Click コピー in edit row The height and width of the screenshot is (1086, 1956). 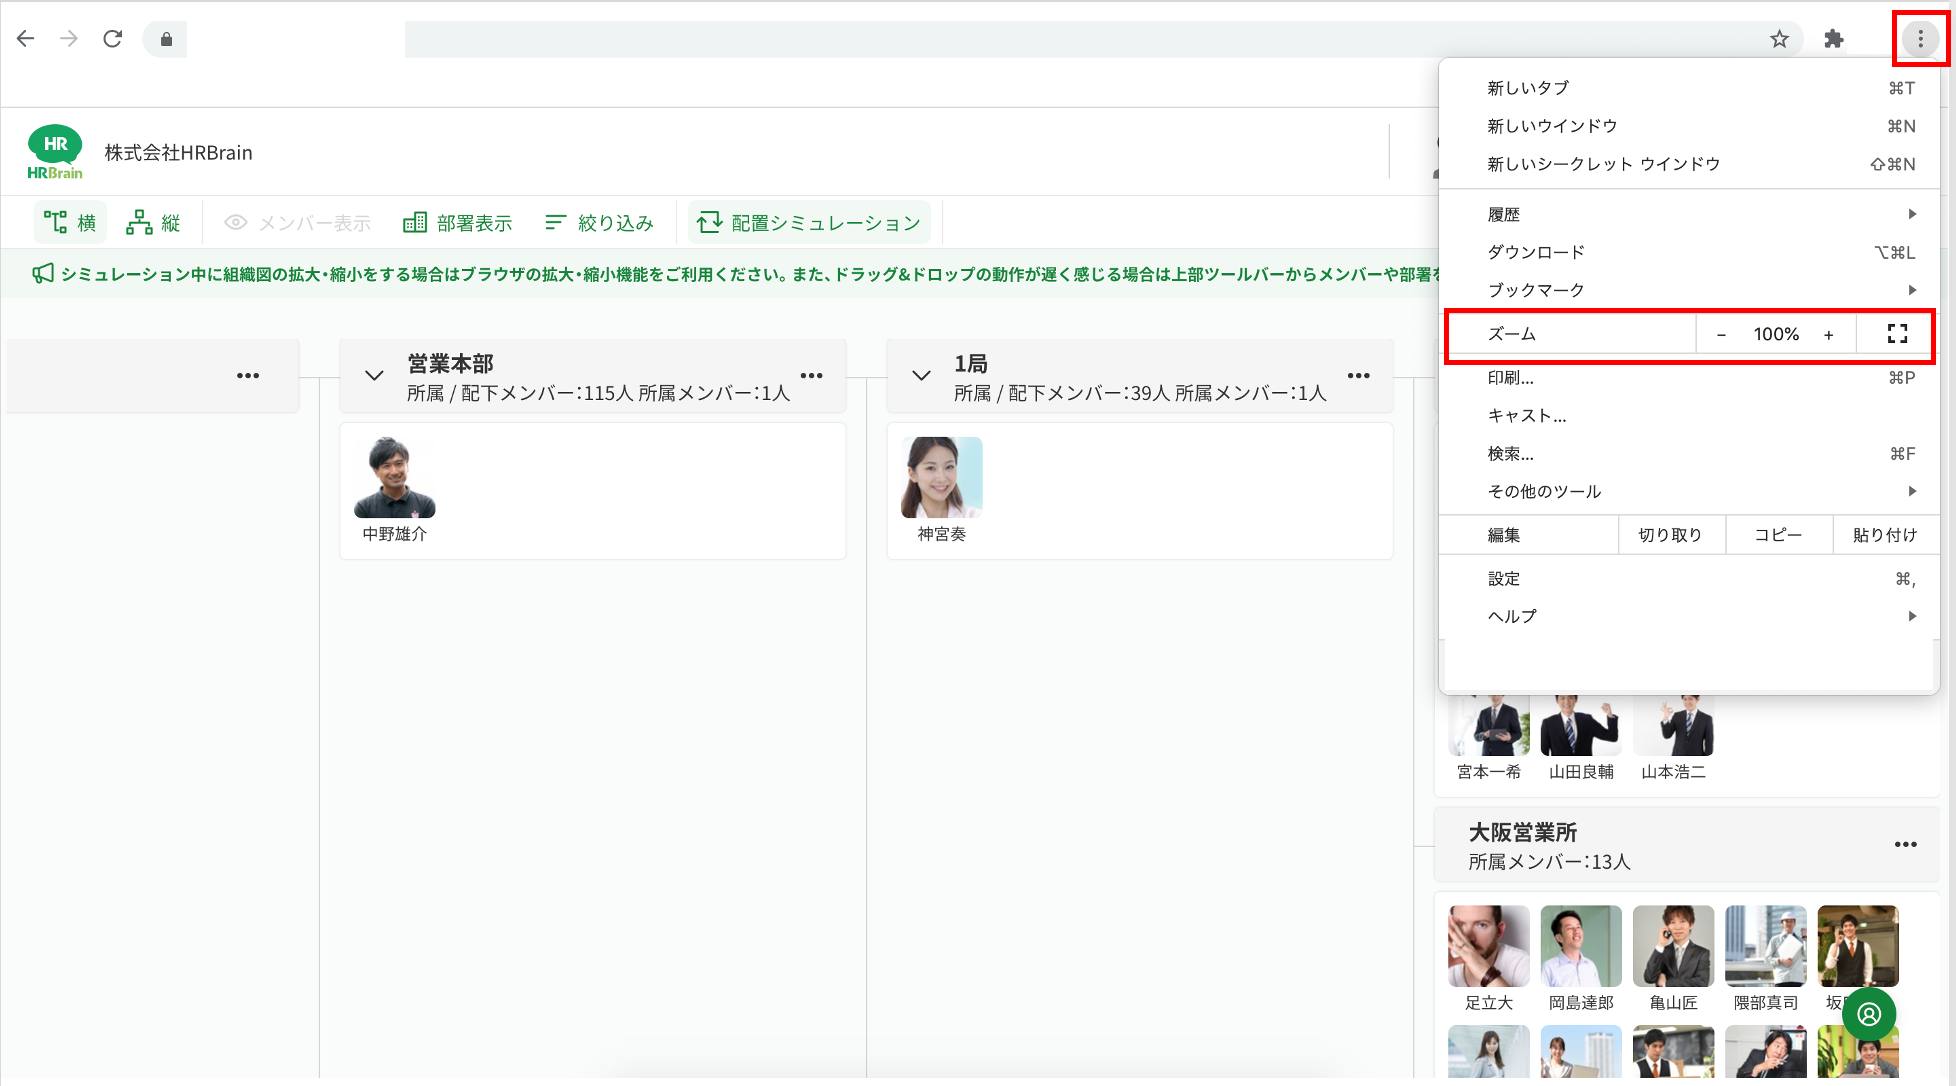tap(1779, 535)
